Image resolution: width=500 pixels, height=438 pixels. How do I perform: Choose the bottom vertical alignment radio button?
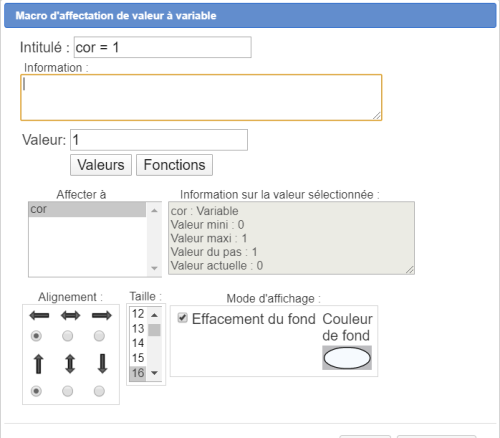tap(99, 391)
